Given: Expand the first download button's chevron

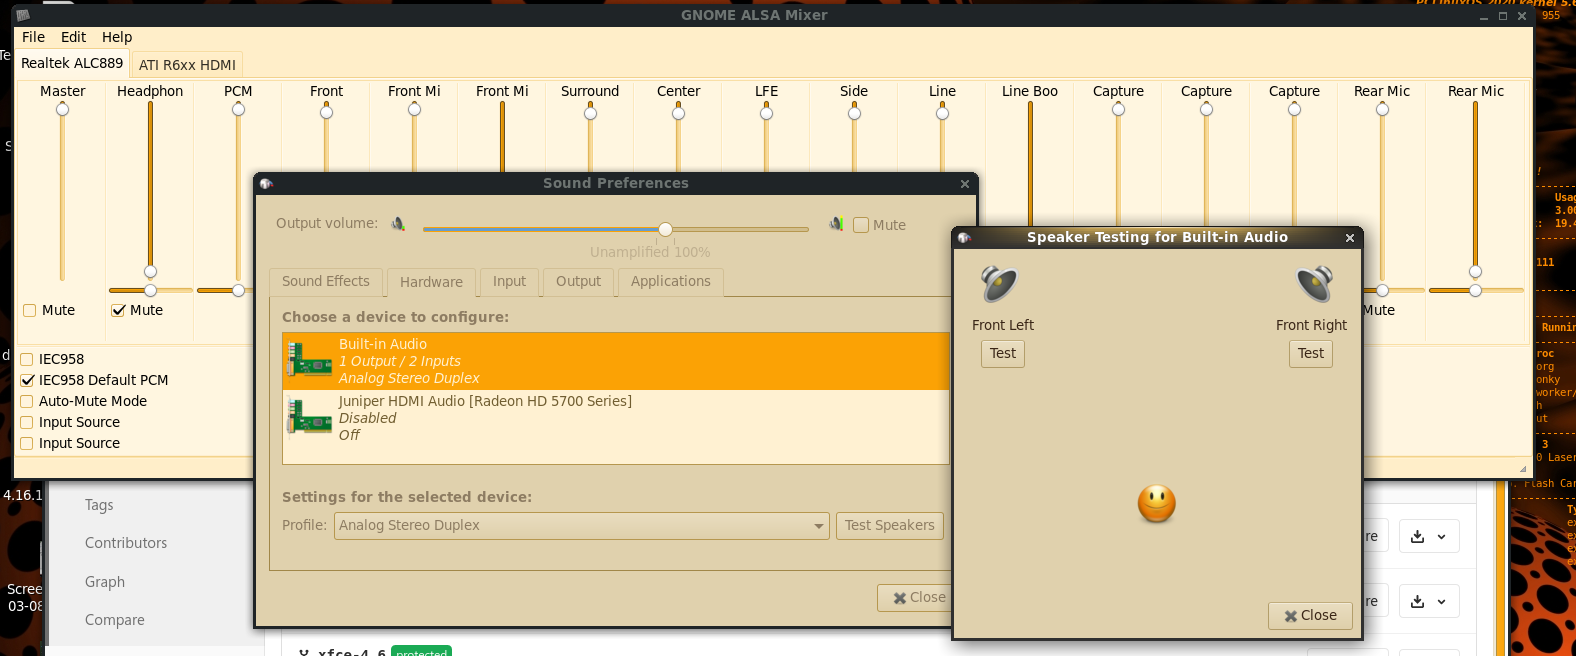Looking at the screenshot, I should click(x=1441, y=537).
